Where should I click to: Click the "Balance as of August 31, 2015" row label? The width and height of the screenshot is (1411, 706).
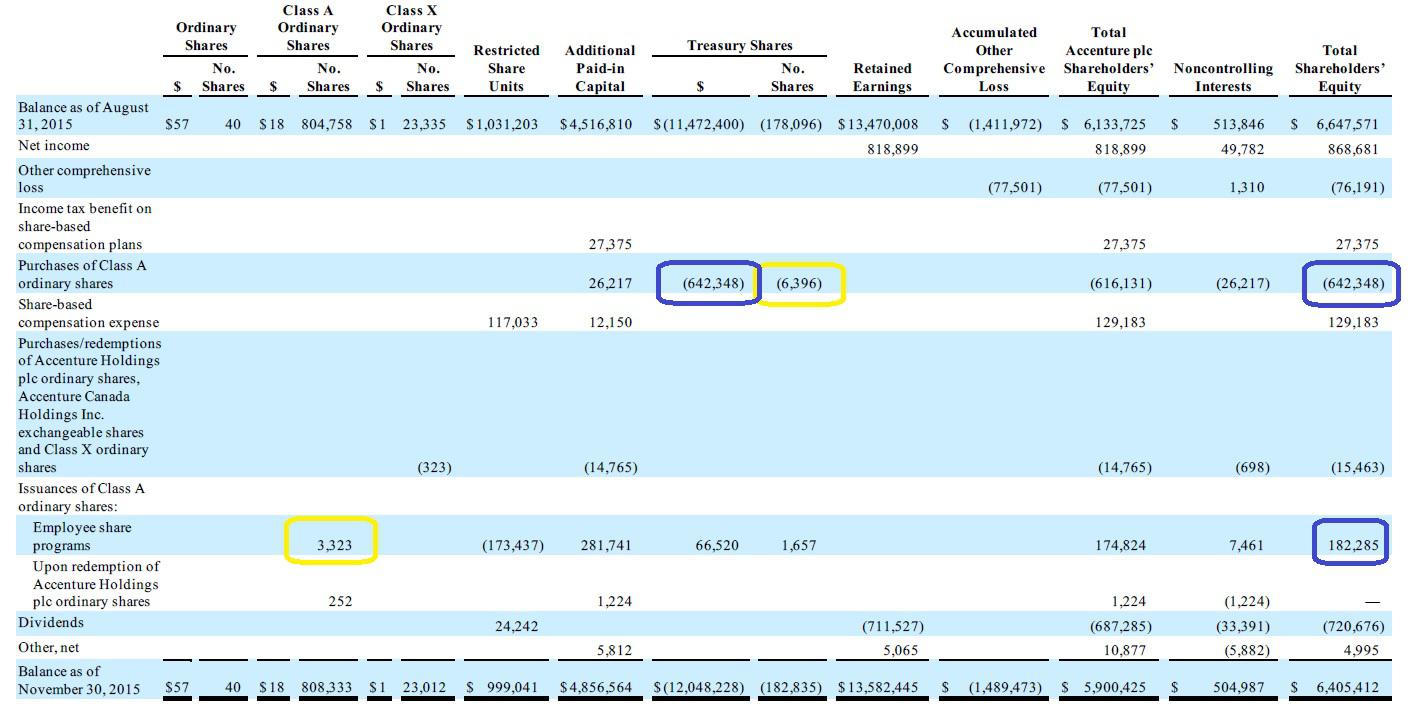coord(83,116)
